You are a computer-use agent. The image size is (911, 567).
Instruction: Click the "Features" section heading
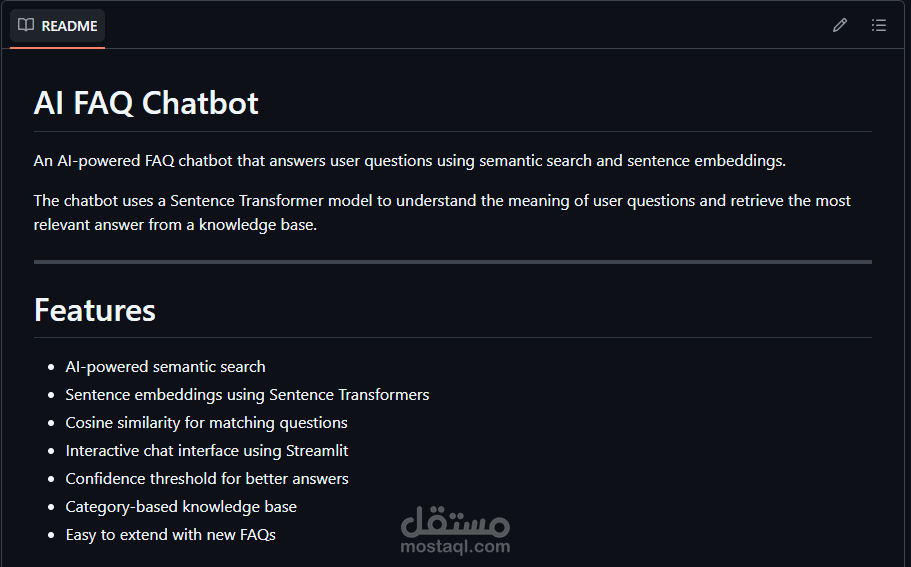[x=95, y=310]
